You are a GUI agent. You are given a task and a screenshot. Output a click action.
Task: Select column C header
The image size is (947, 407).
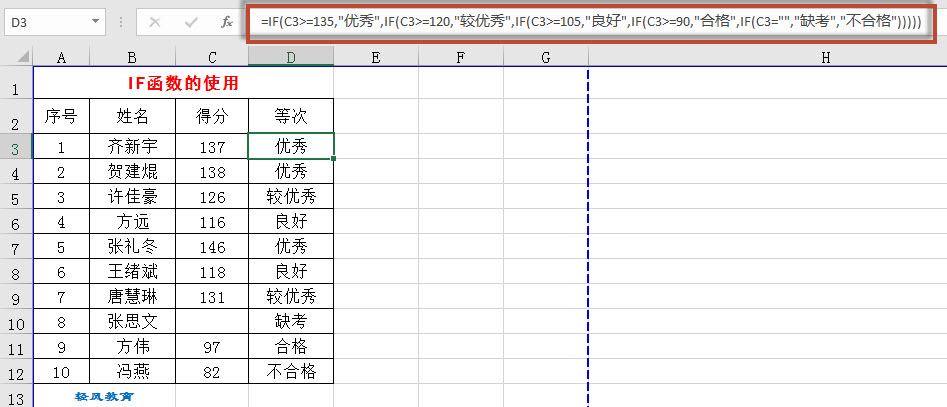[212, 57]
